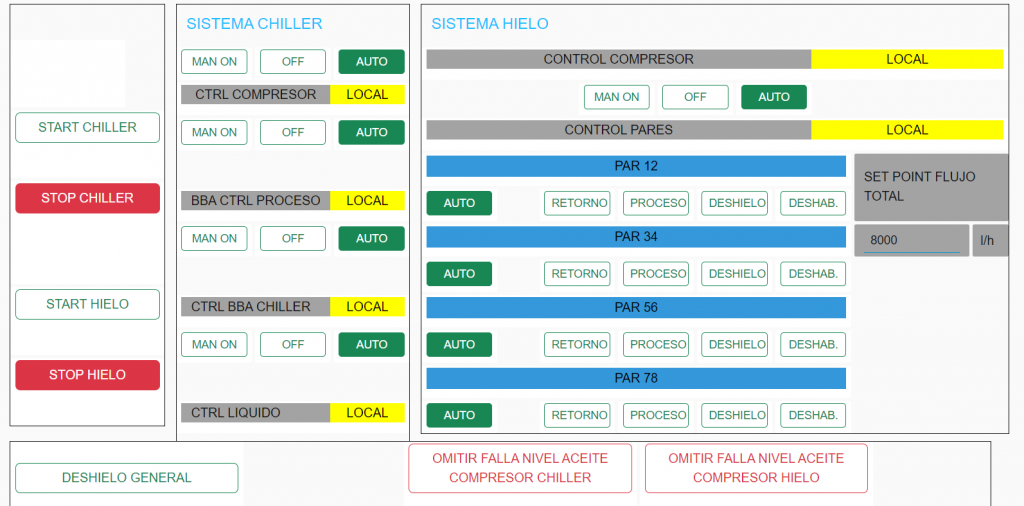Activate DESHIELO GENERAL
Viewport: 1024px width, 506px height.
click(126, 478)
